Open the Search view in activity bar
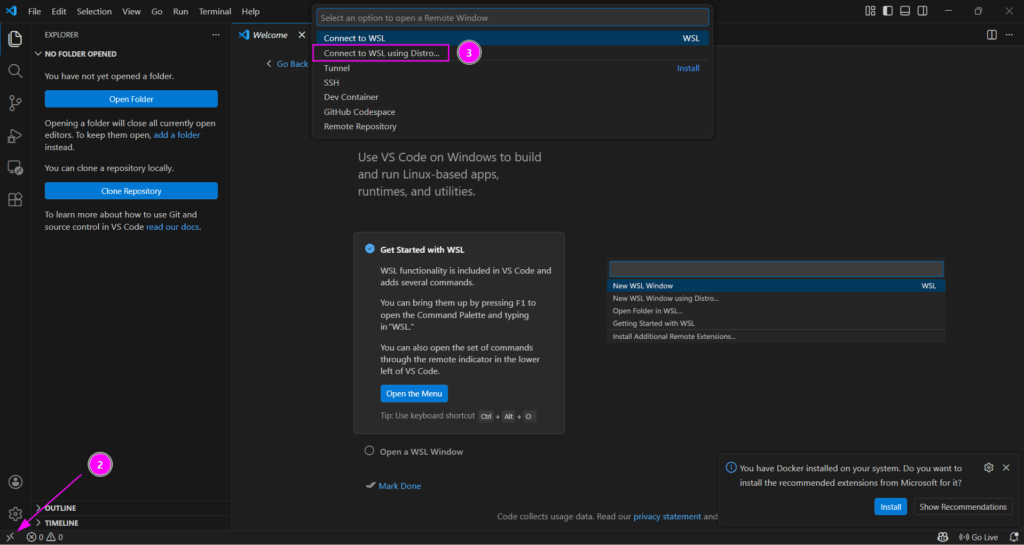1024x545 pixels. pyautogui.click(x=15, y=71)
